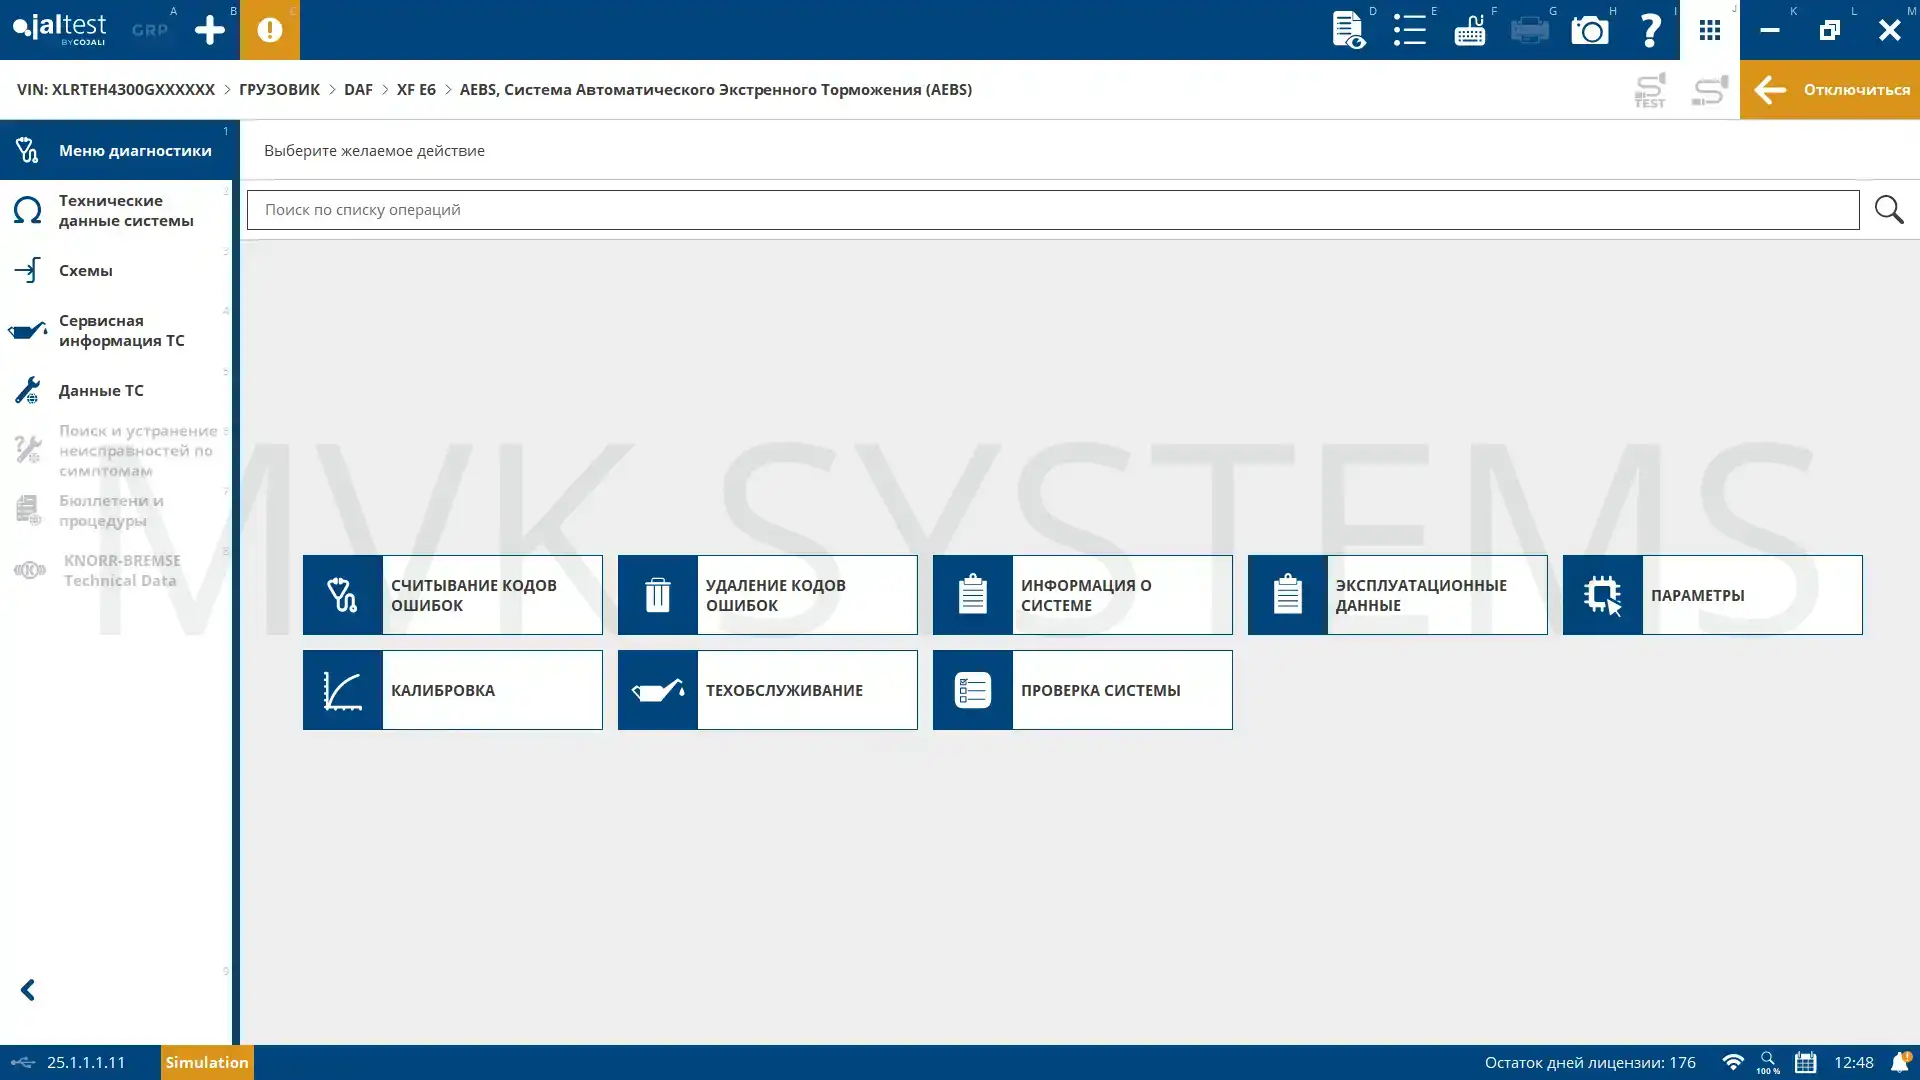Viewport: 1920px width, 1080px height.
Task: Click the plus add icon
Action: tap(209, 30)
